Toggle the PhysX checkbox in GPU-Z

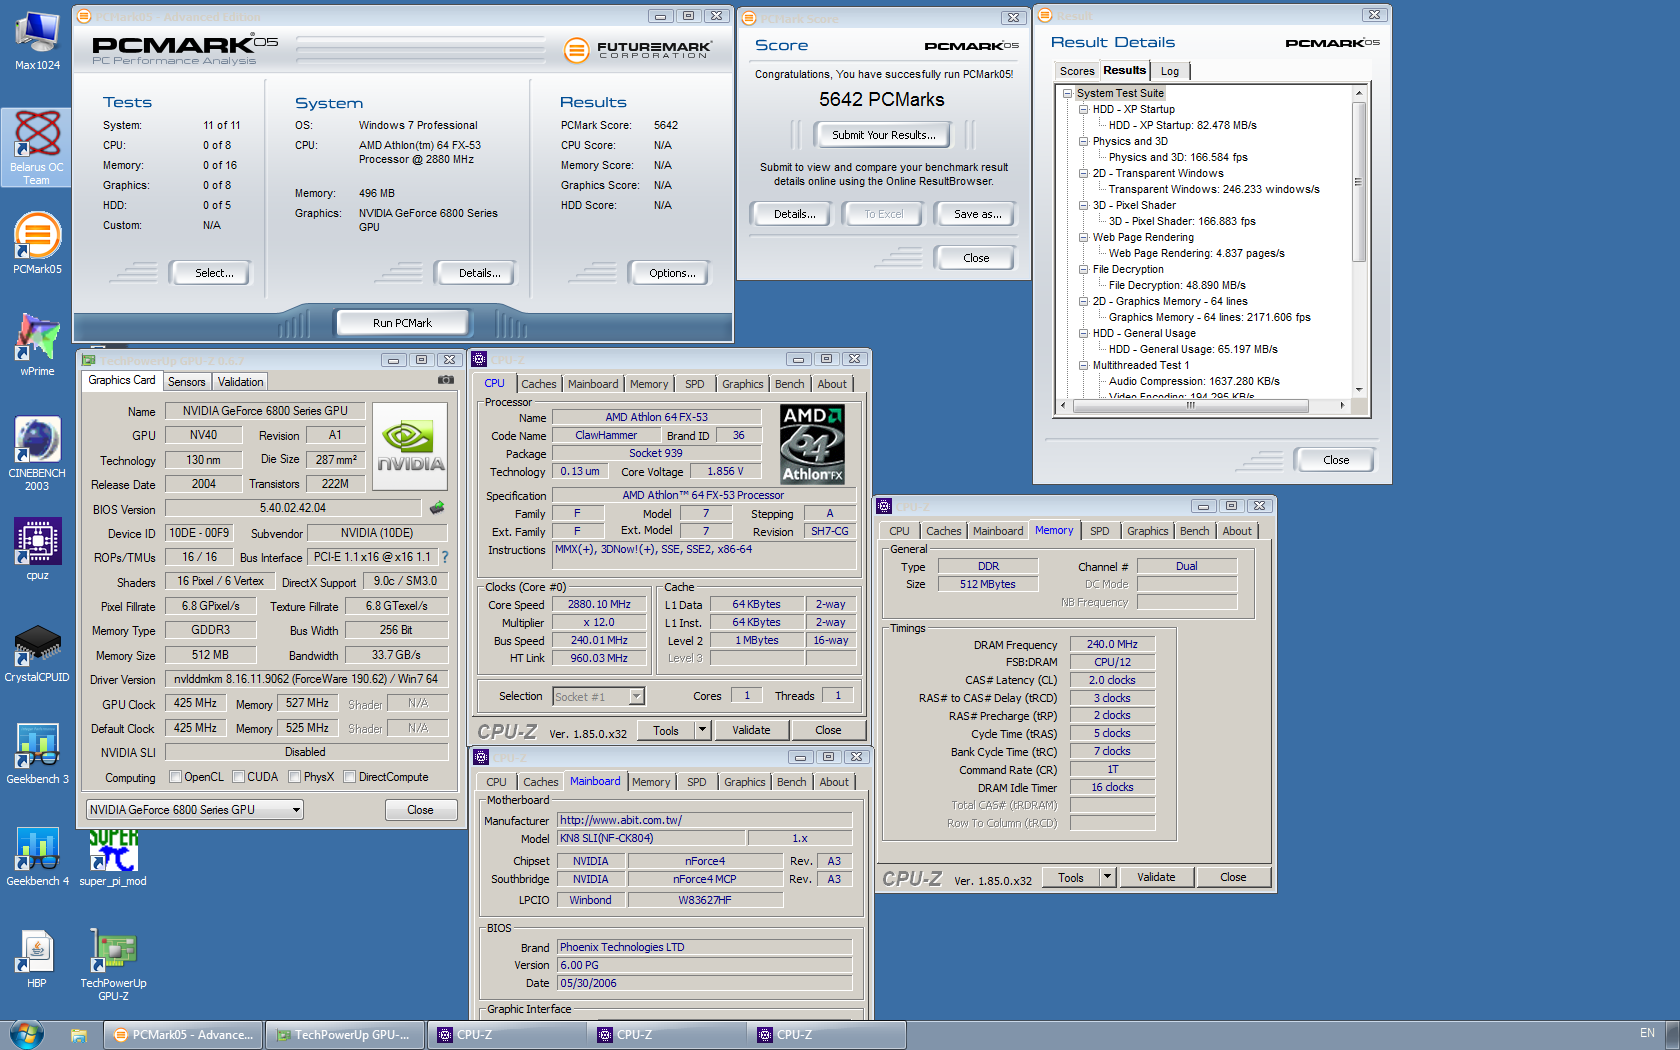click(x=294, y=777)
